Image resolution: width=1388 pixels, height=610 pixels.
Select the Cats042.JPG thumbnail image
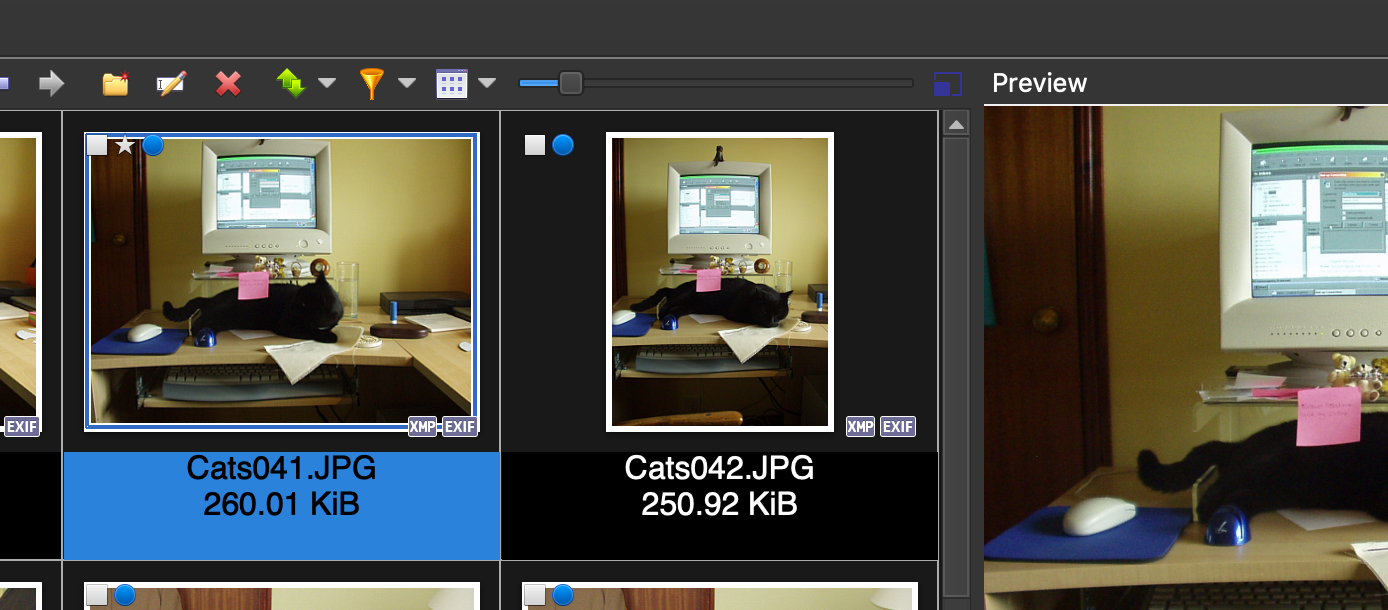click(720, 282)
